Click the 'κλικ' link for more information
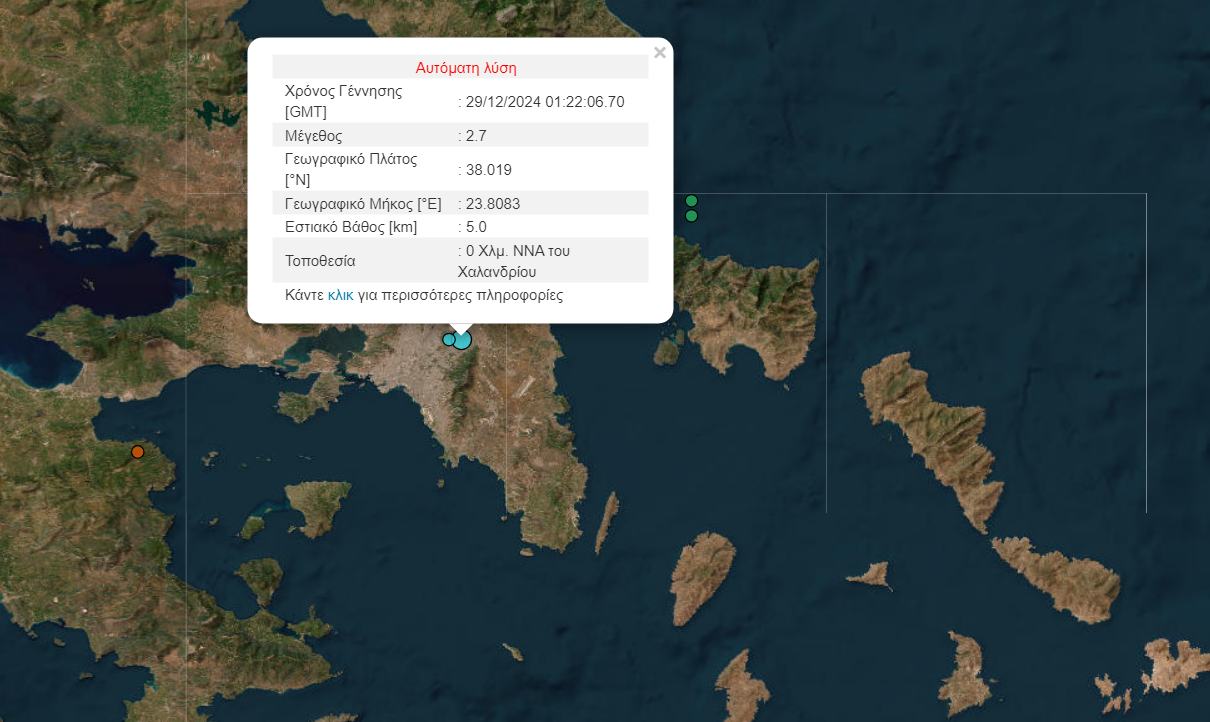The width and height of the screenshot is (1210, 722). pyautogui.click(x=340, y=295)
